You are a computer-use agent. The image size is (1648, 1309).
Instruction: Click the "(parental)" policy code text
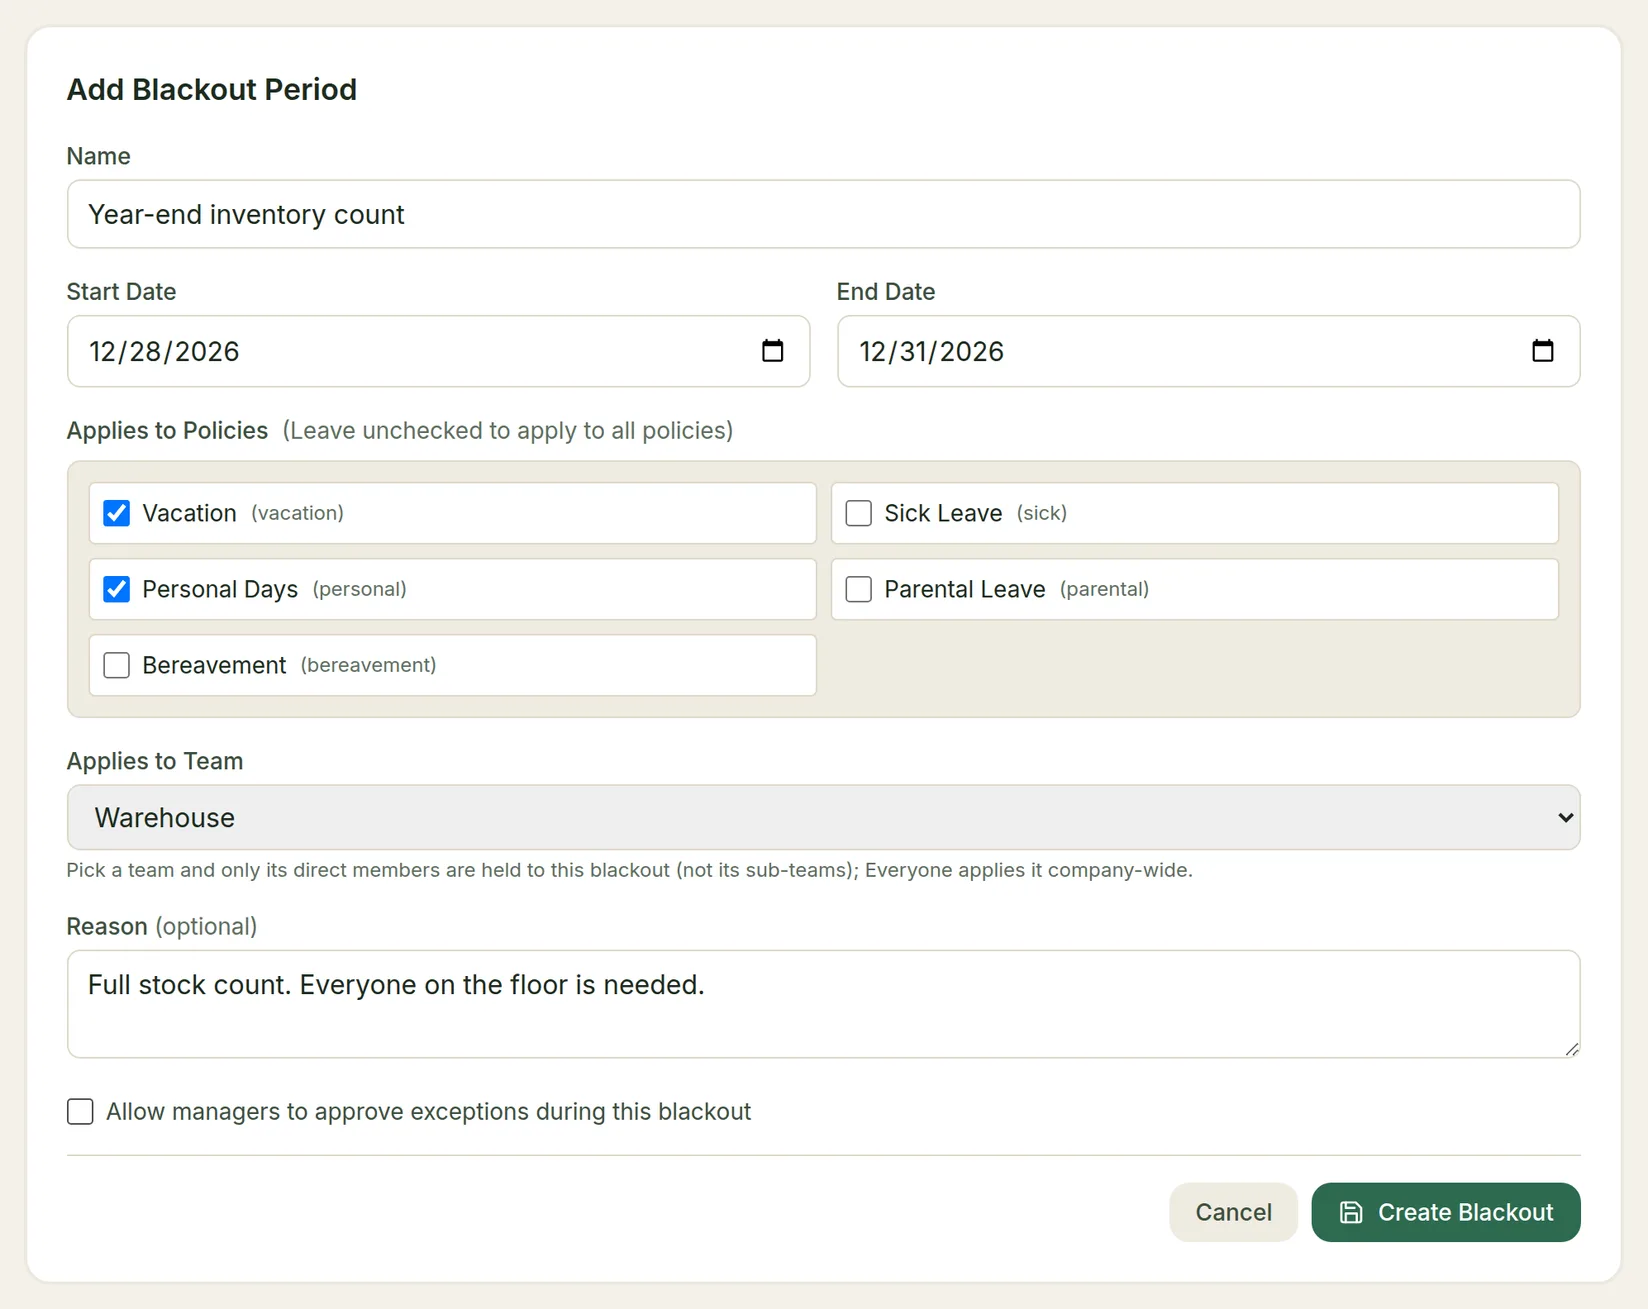(x=1104, y=589)
